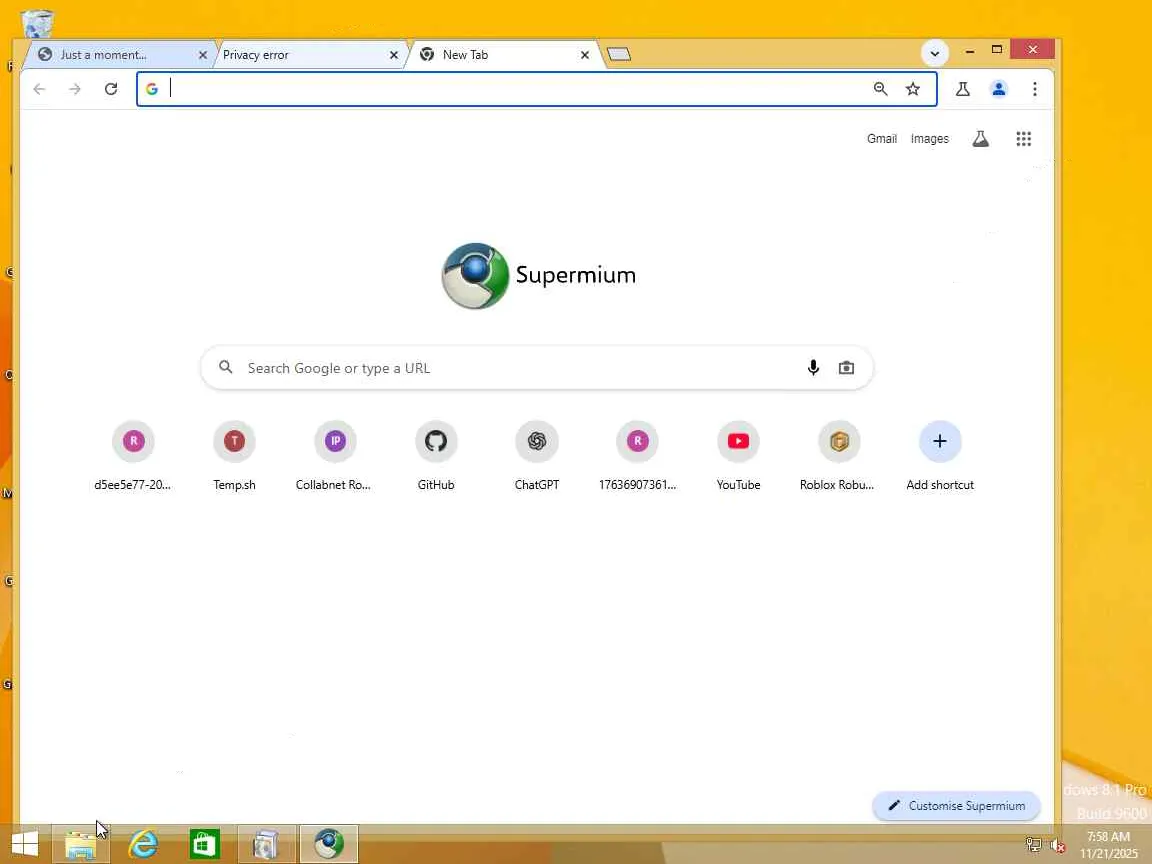Click the Supermium taskbar icon
This screenshot has height=864, width=1152.
coord(328,844)
